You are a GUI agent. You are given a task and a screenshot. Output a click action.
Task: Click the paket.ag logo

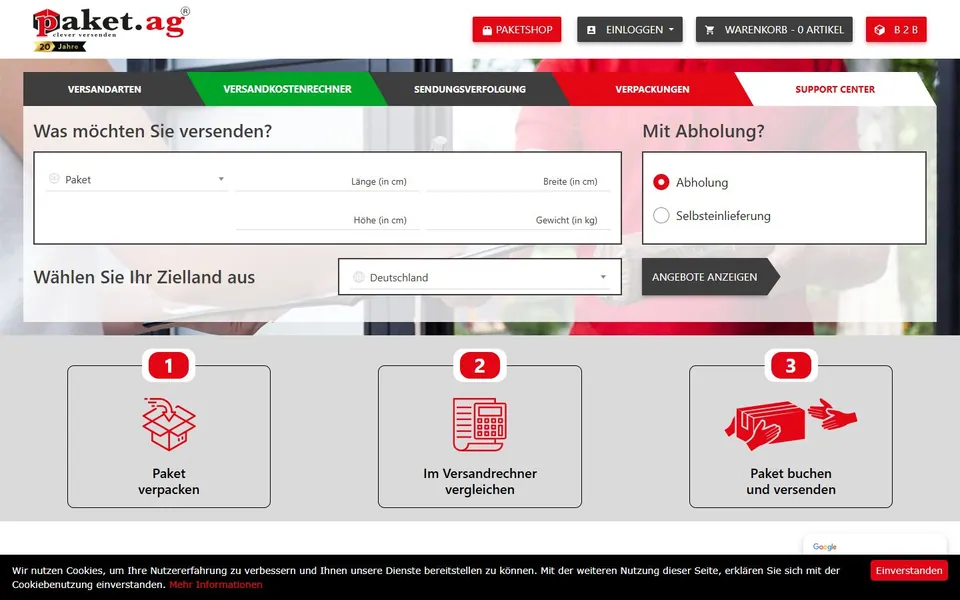tap(111, 23)
